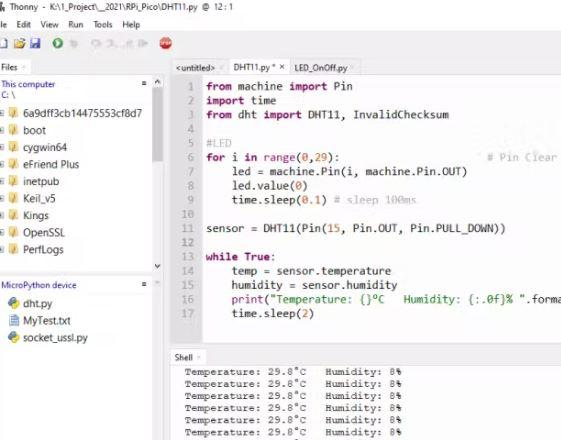Click the file list vertical scrollbar thumb

(157, 125)
